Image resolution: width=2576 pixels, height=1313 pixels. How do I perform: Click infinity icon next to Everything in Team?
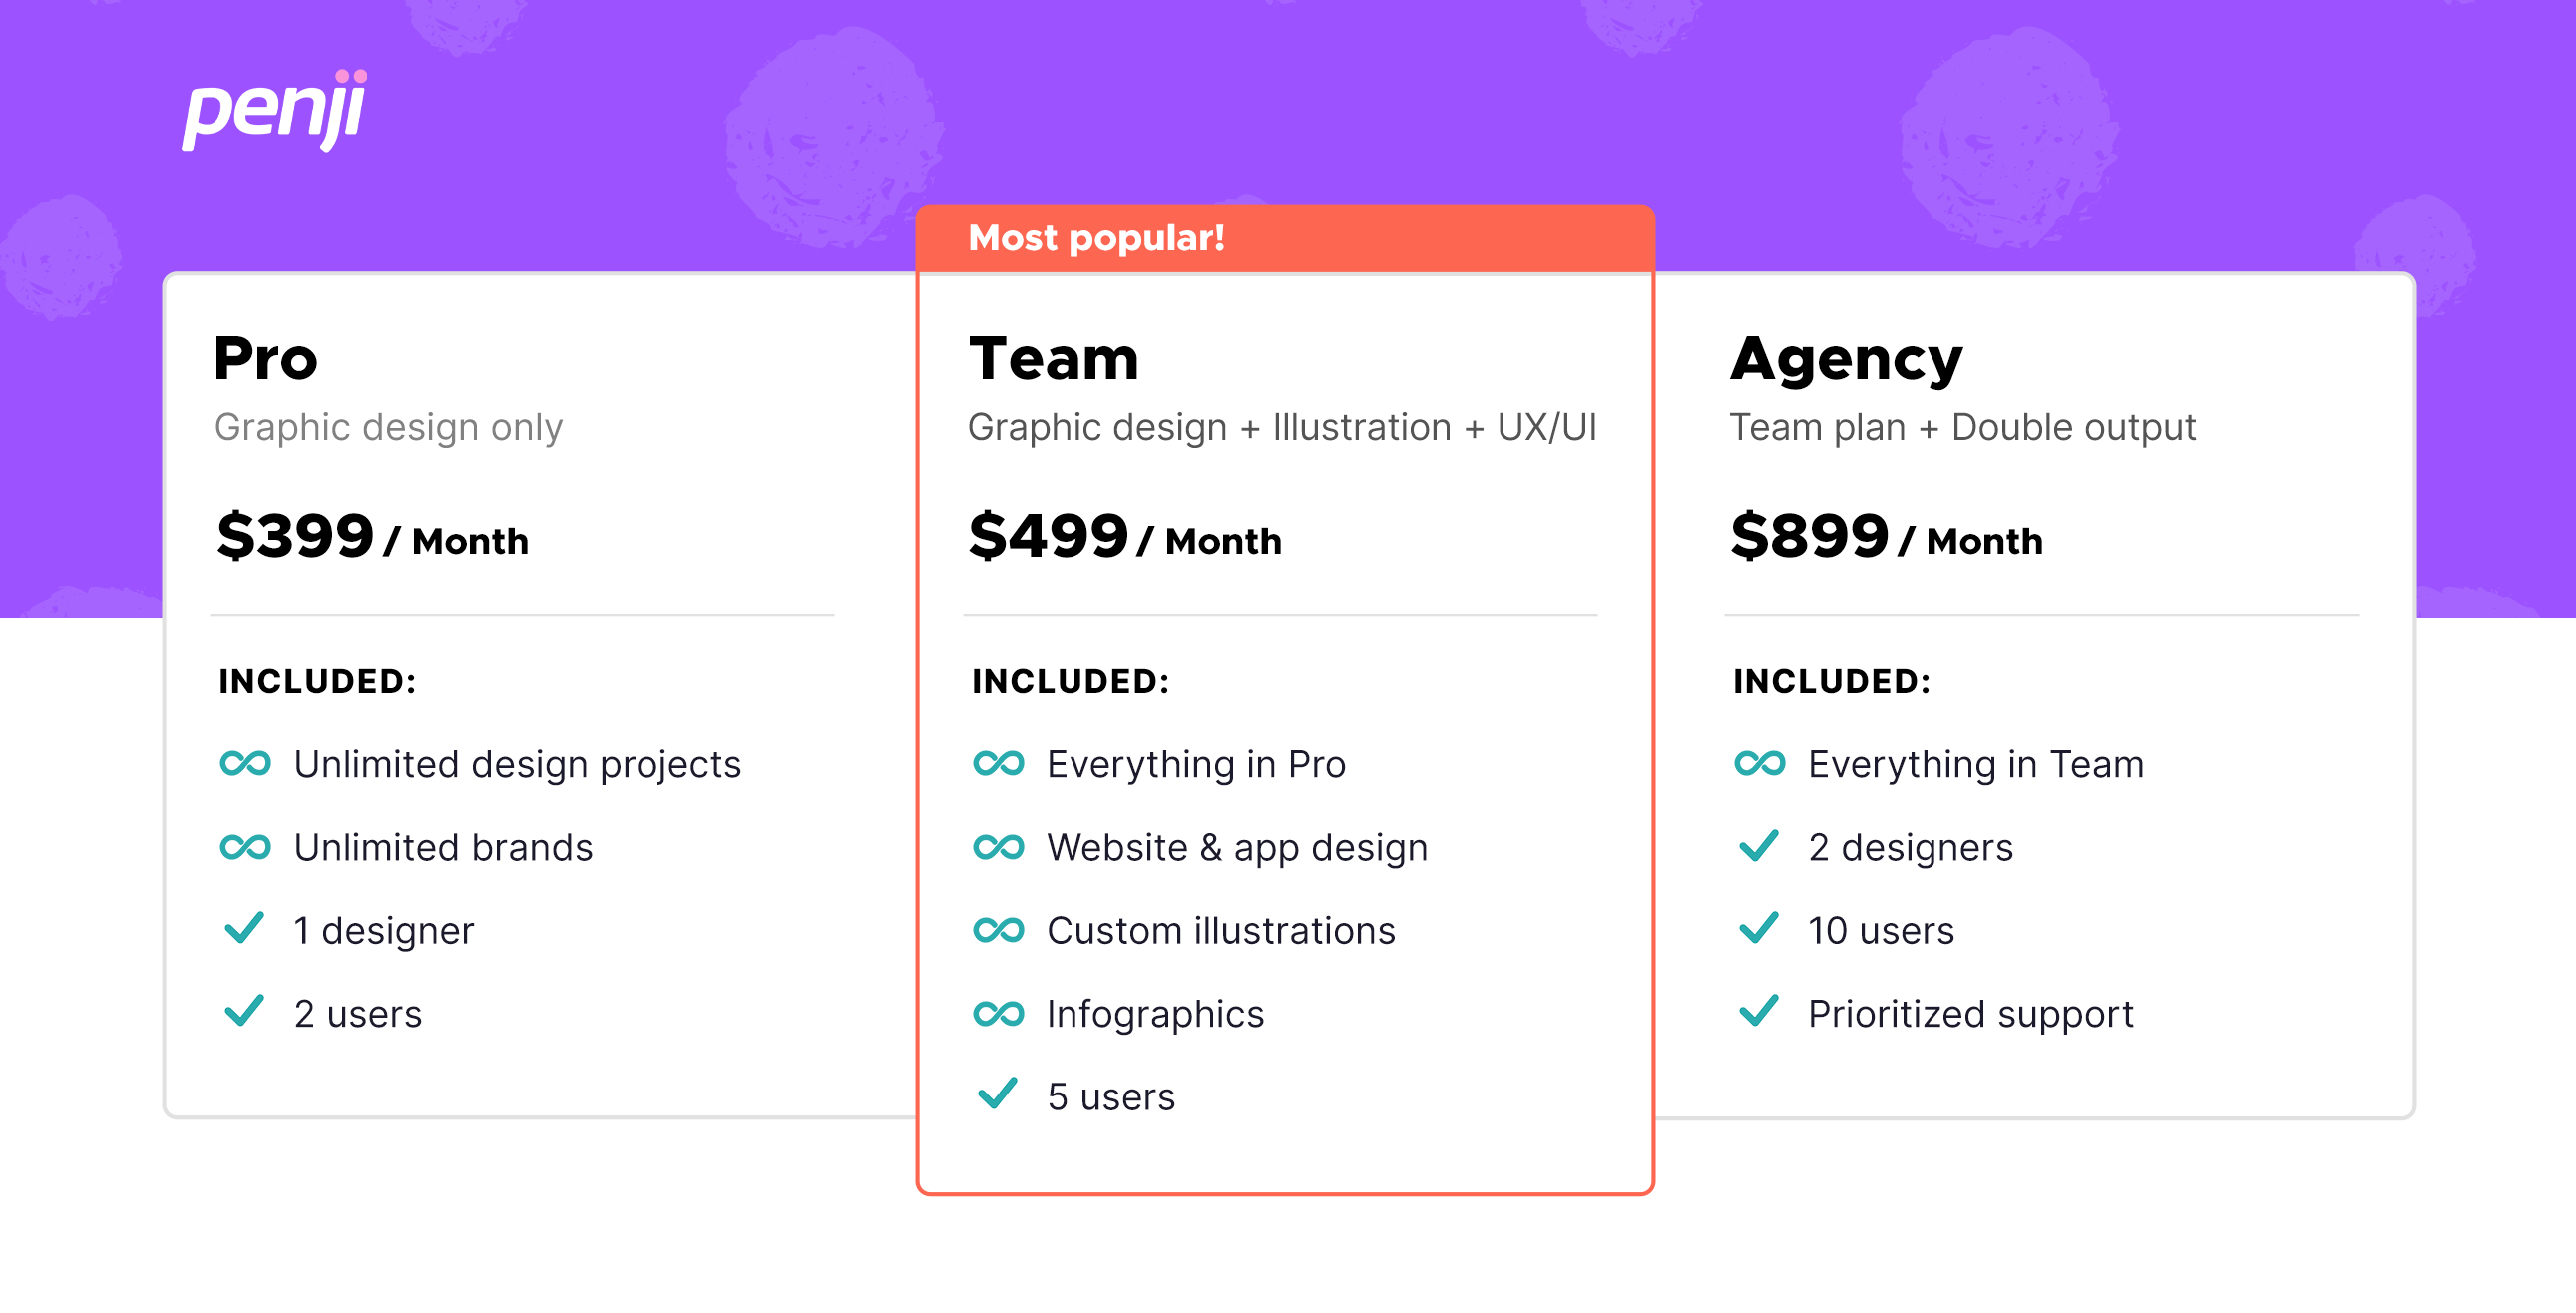click(1759, 764)
